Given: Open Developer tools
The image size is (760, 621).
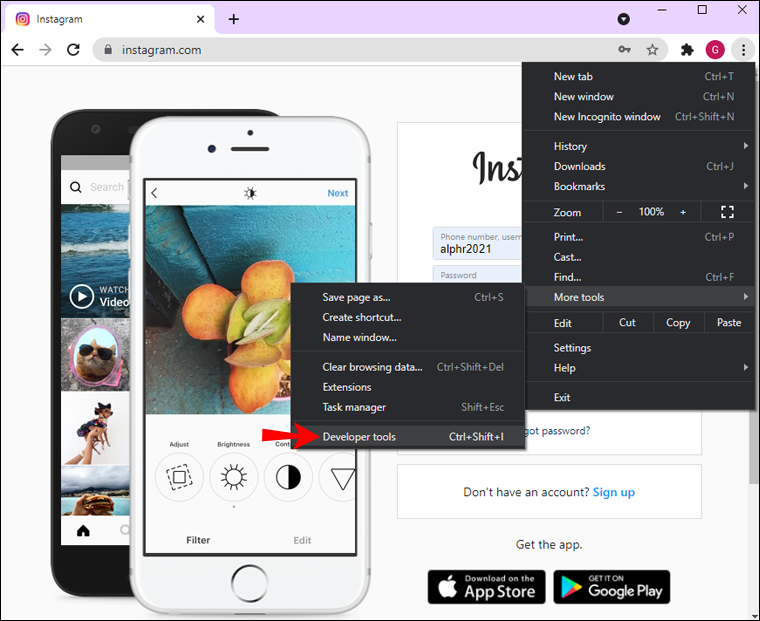Looking at the screenshot, I should click(408, 437).
